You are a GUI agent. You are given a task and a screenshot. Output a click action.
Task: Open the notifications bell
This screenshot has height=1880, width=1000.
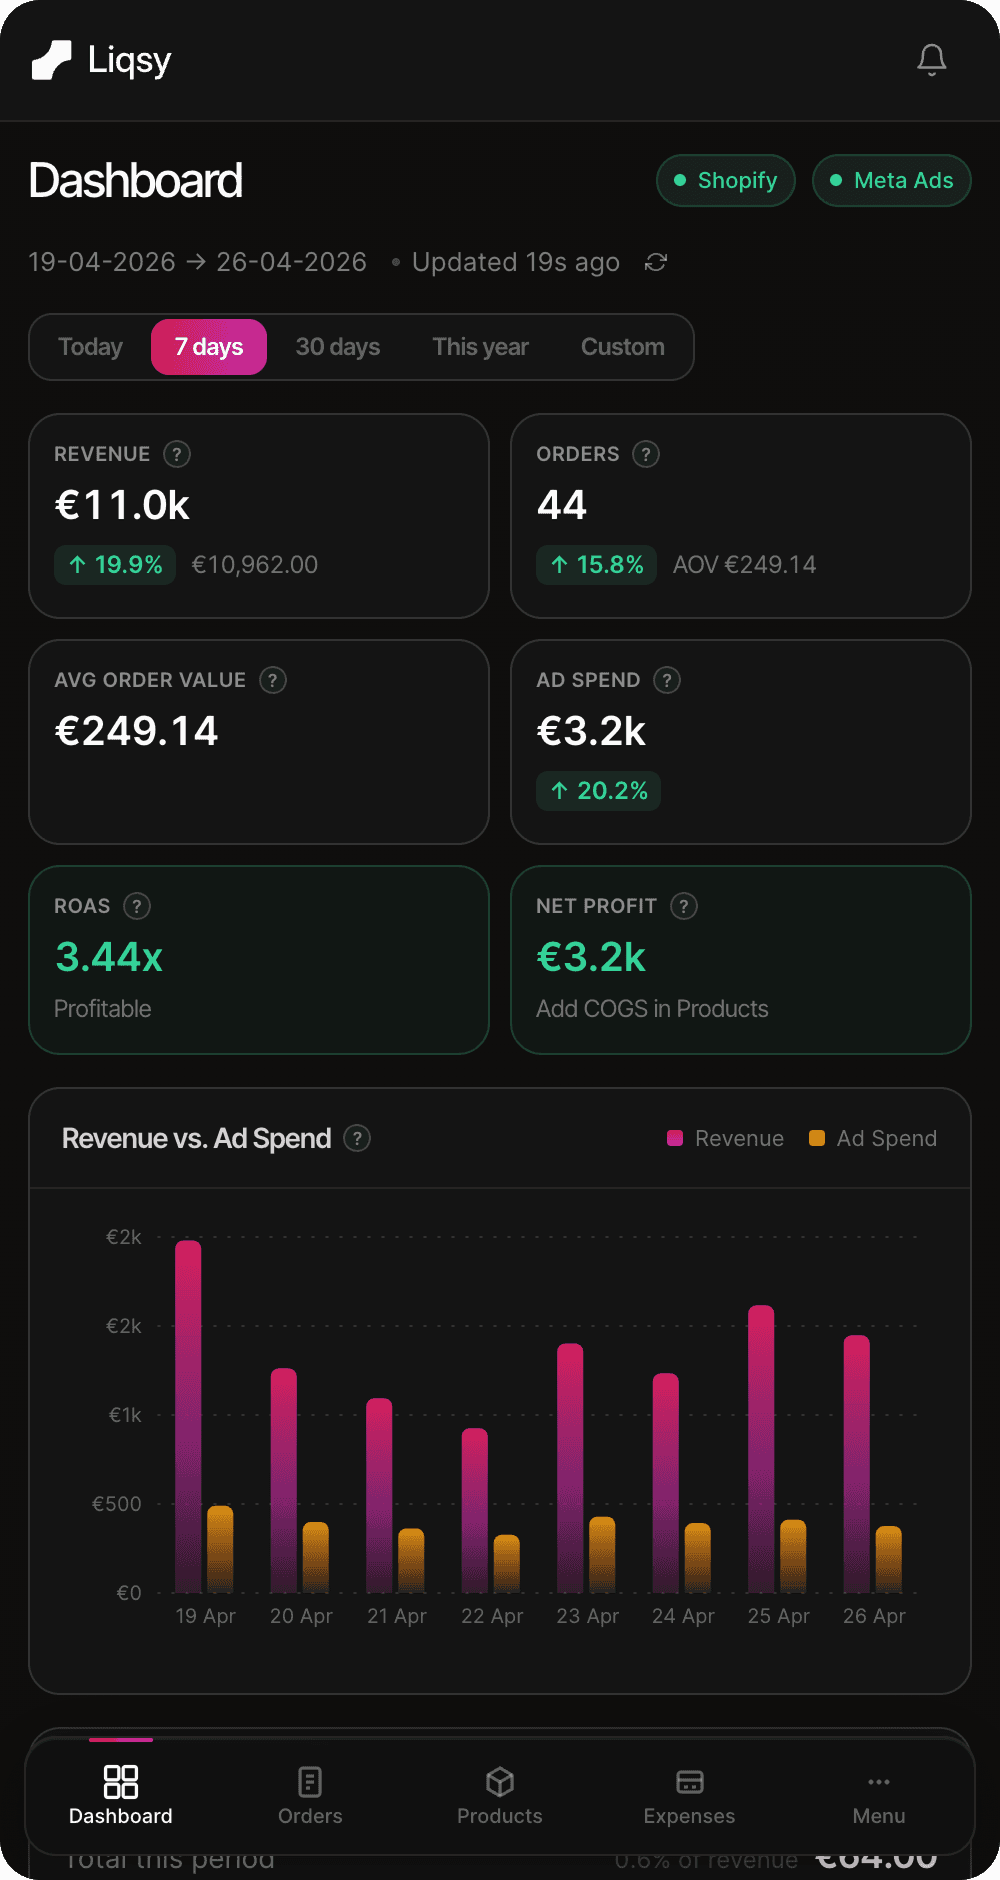(931, 60)
